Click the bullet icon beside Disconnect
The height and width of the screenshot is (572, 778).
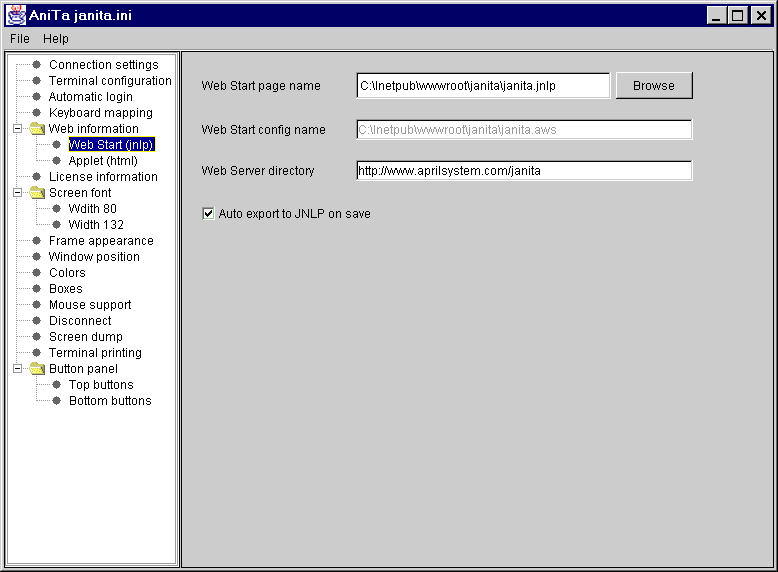coord(36,320)
